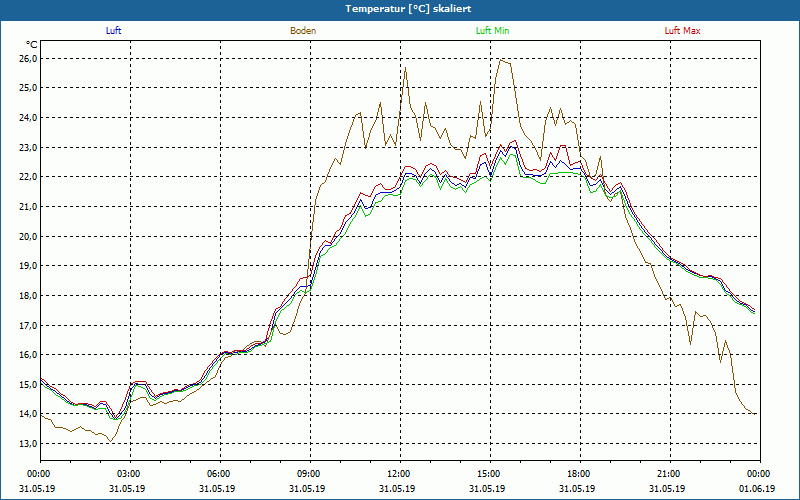Click the 14,0 y-axis value
The image size is (800, 500).
28,414
